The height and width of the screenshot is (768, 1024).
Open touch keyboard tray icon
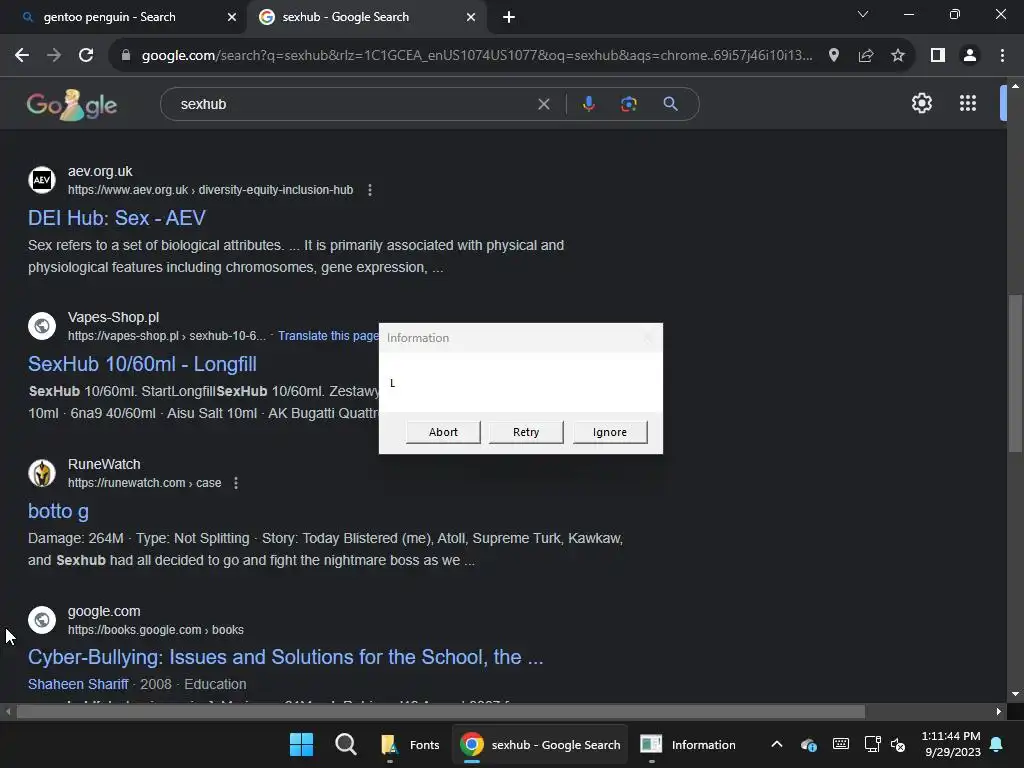coord(840,744)
